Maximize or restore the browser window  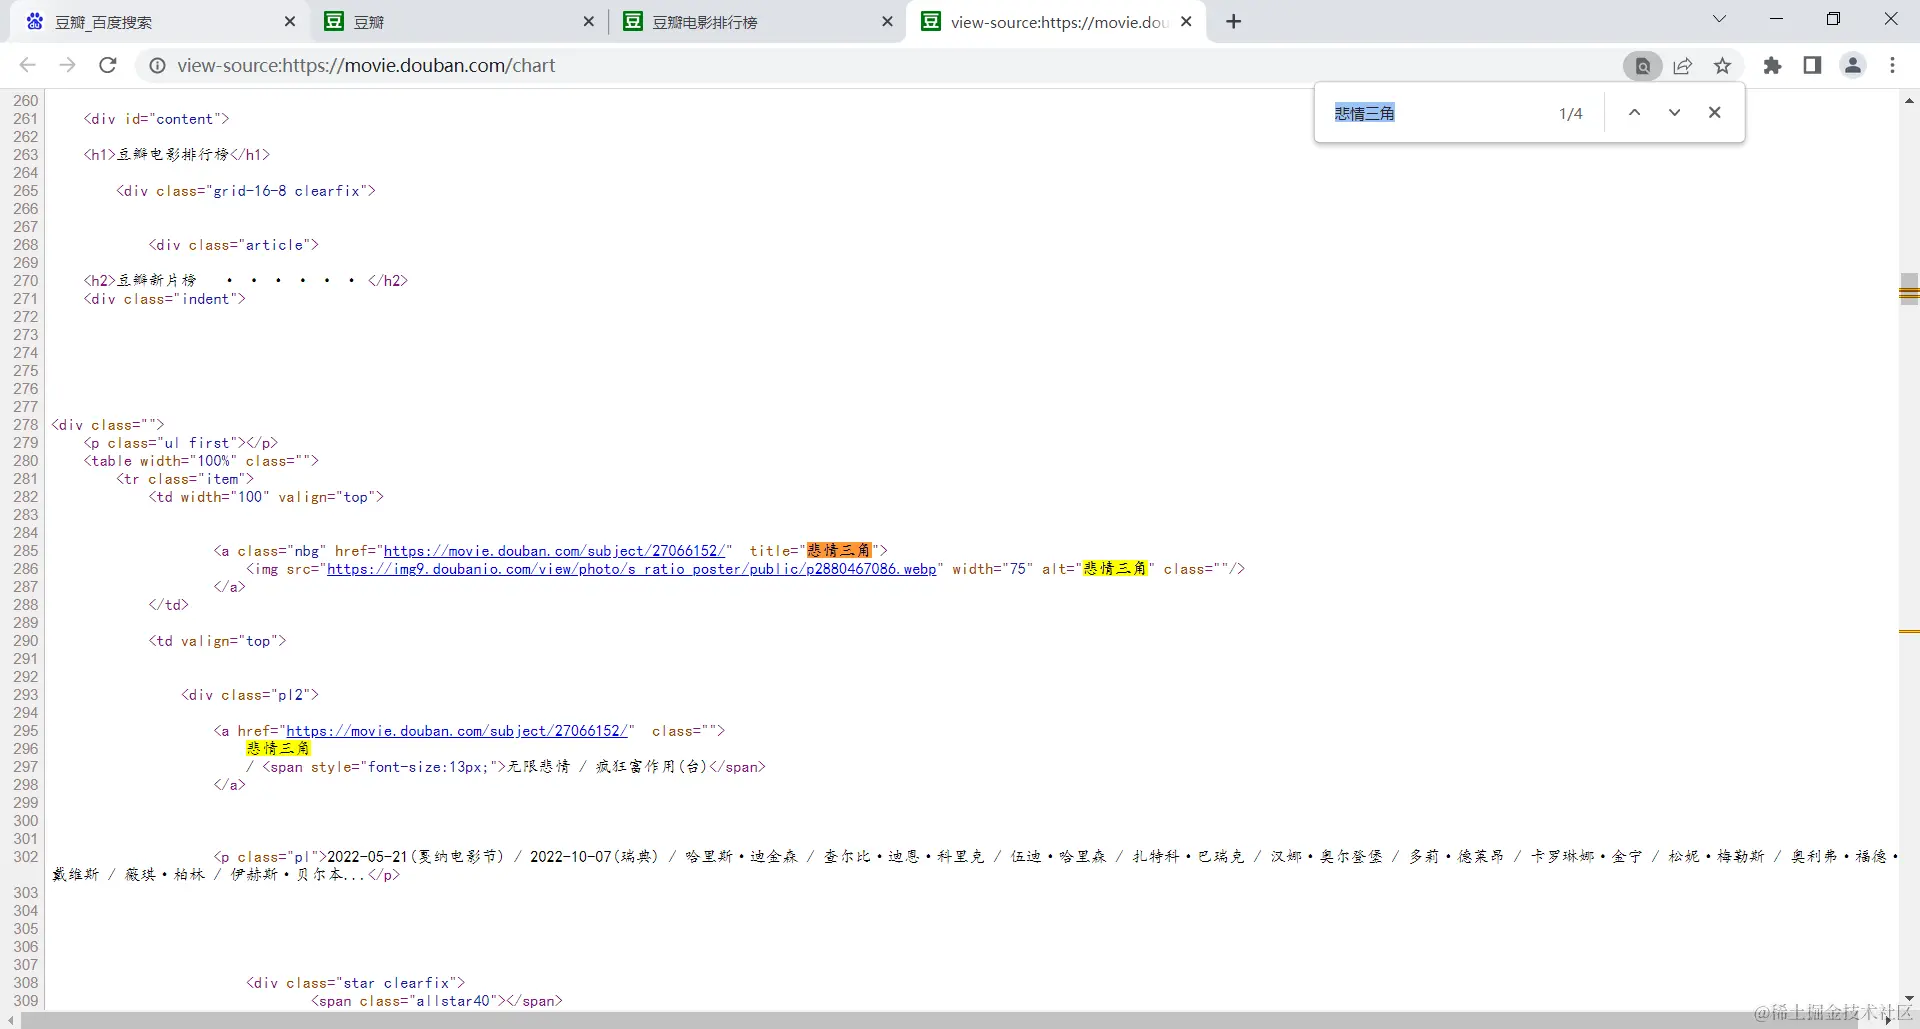point(1834,20)
